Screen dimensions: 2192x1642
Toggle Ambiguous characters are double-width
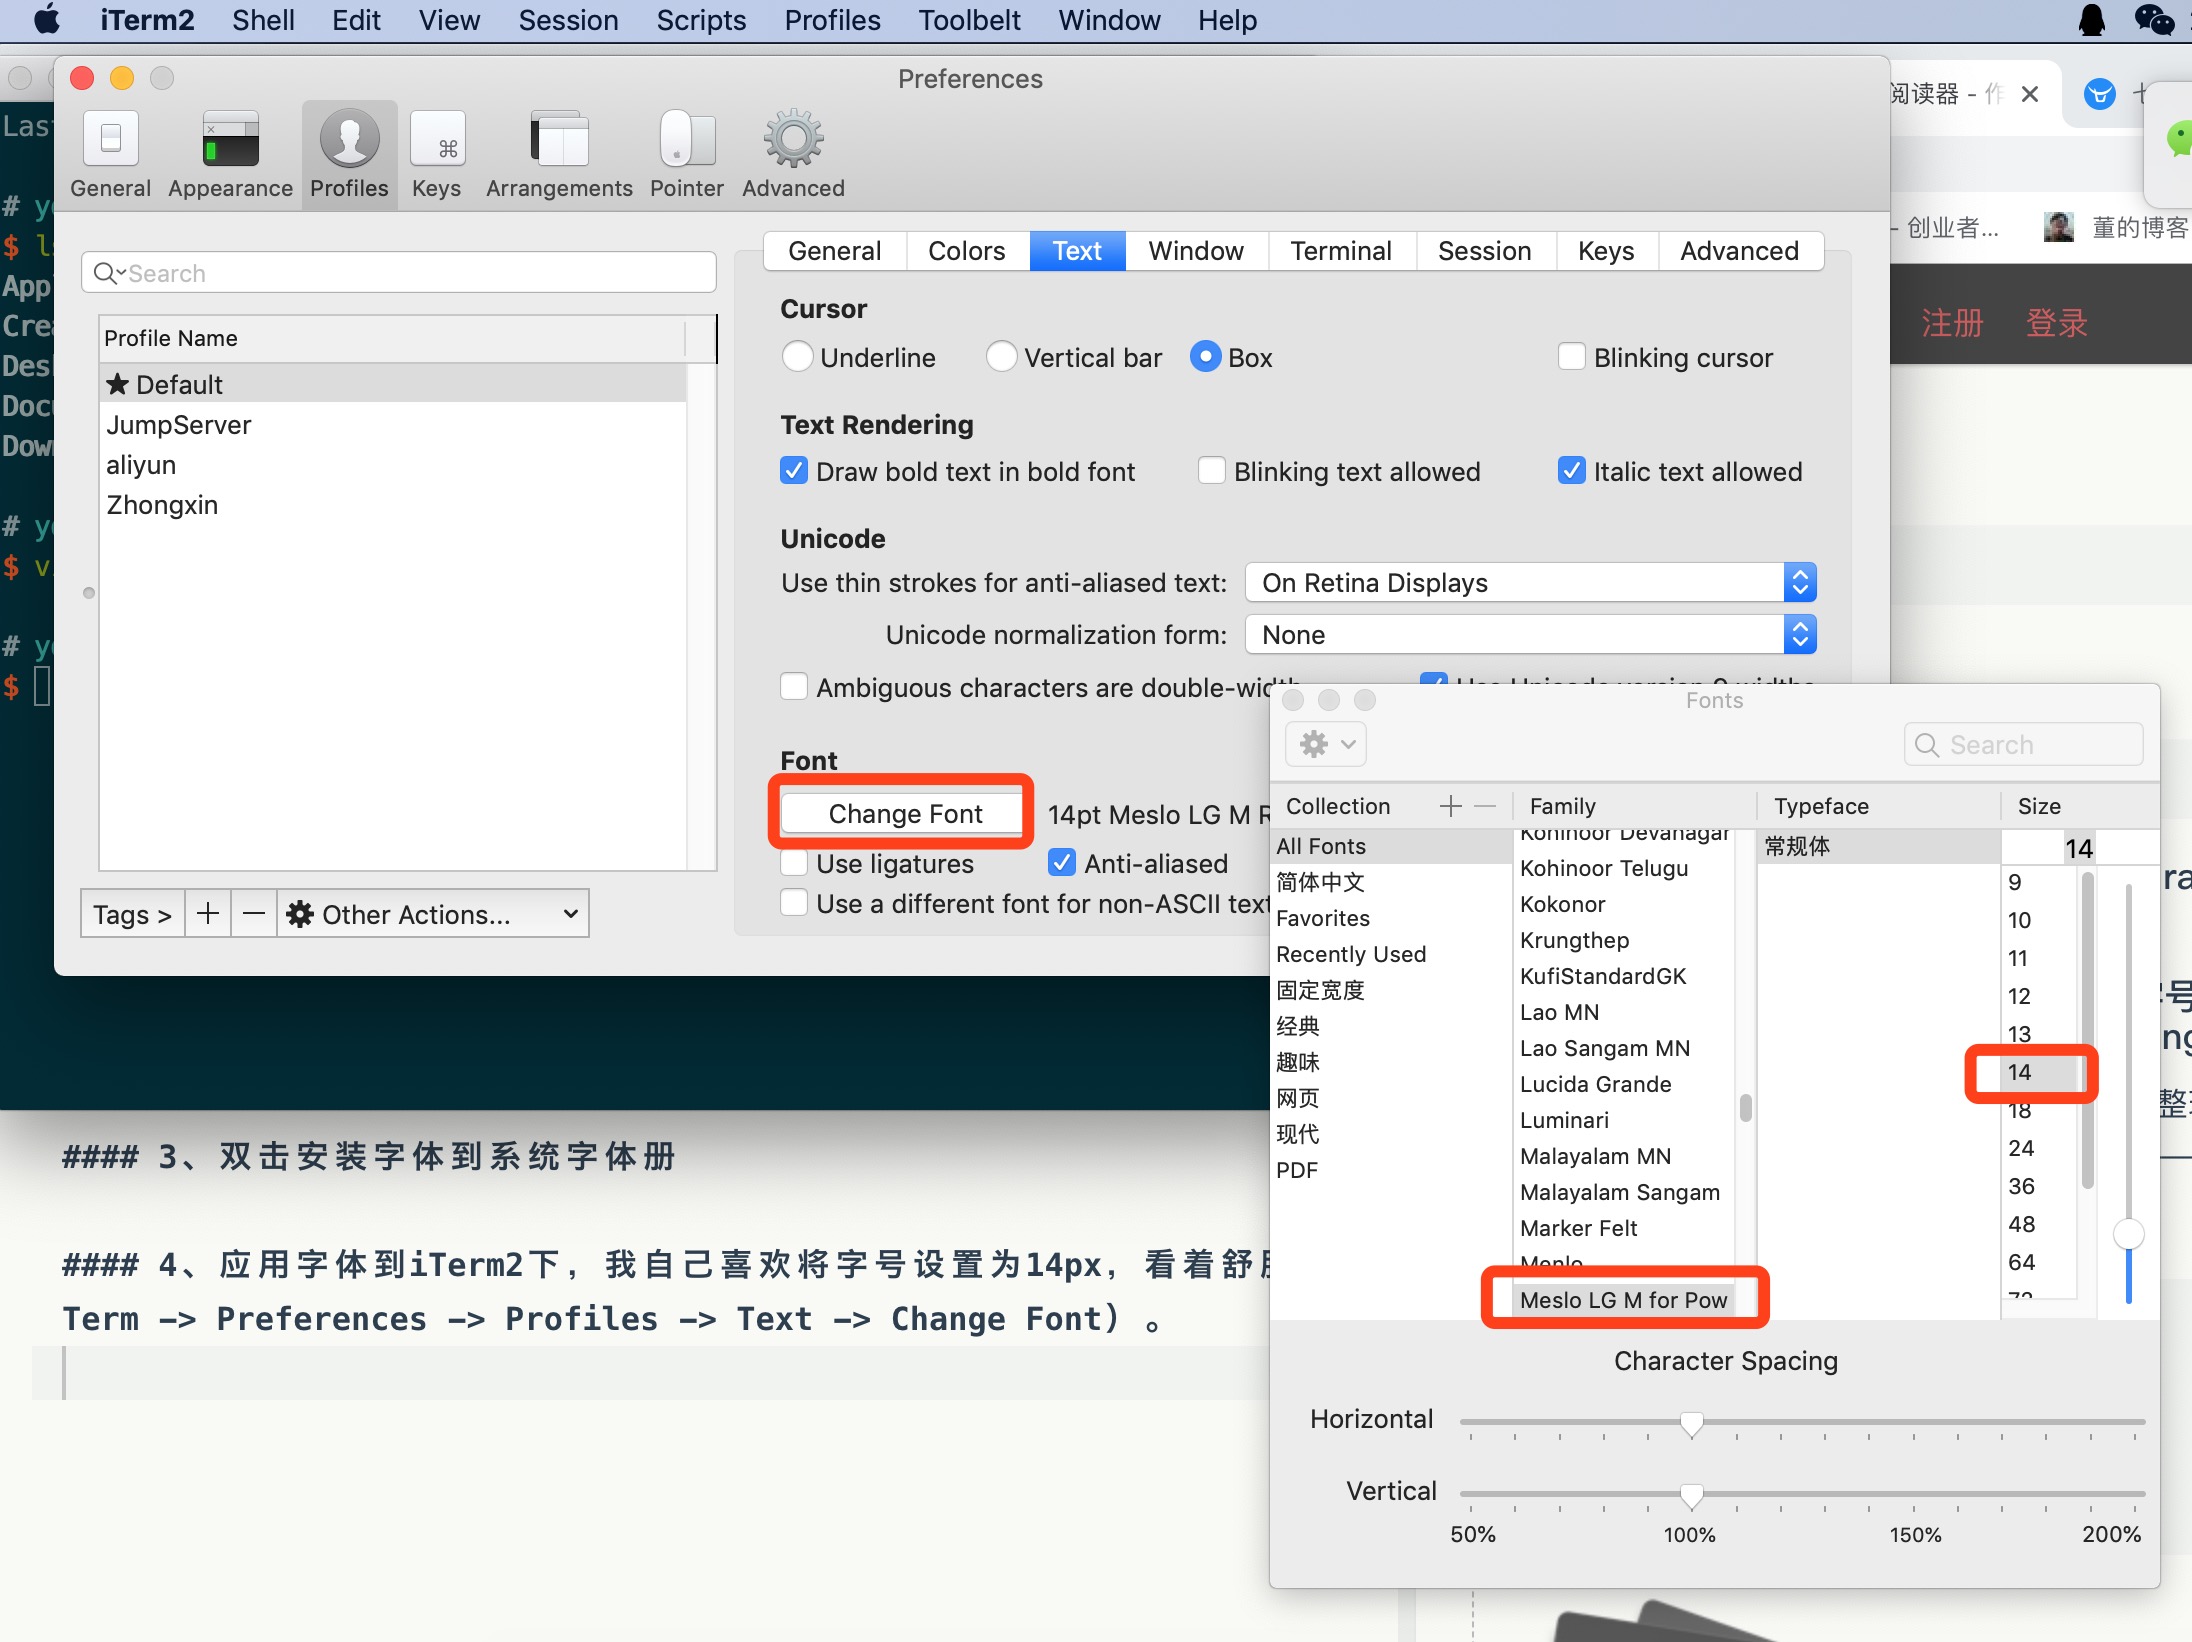pos(793,687)
